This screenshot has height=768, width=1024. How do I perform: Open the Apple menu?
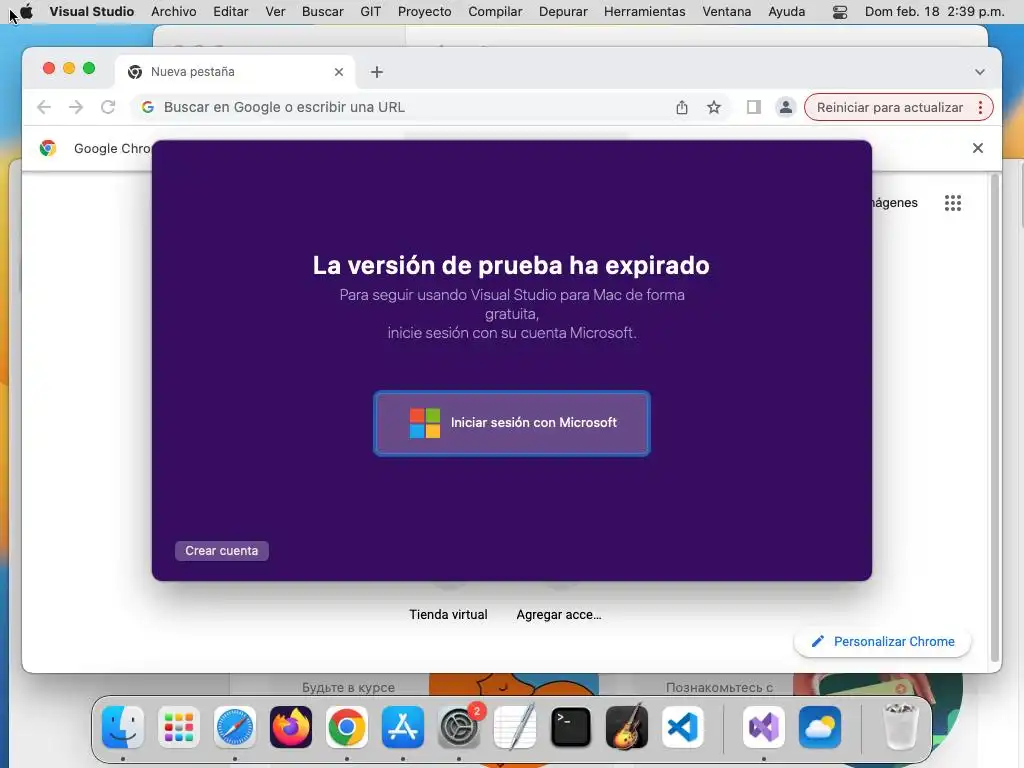pyautogui.click(x=27, y=12)
